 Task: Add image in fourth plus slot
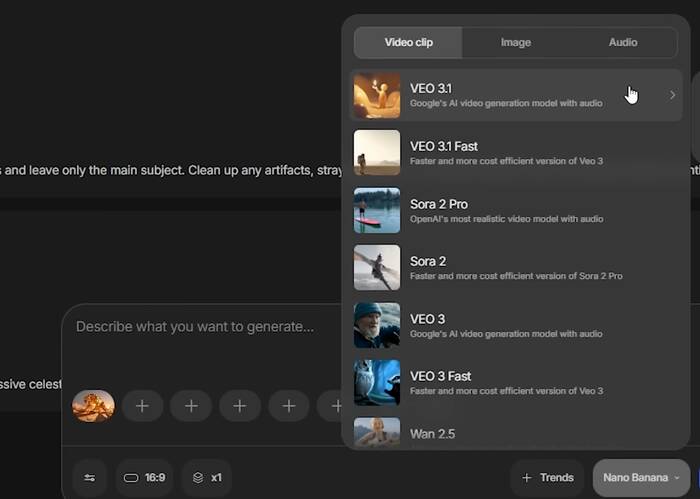tap(289, 406)
